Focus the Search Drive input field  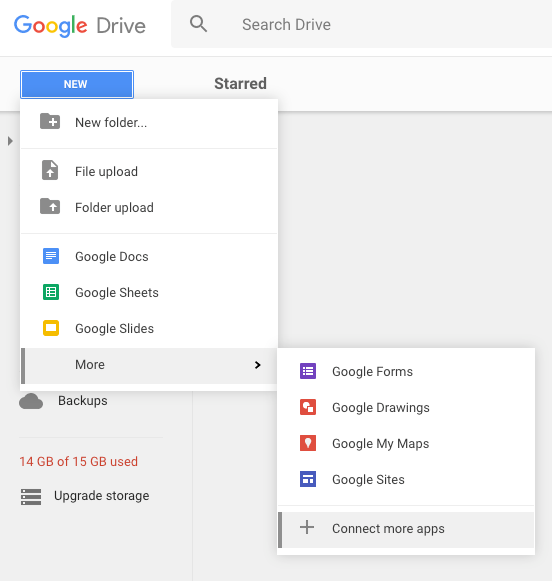pos(361,24)
